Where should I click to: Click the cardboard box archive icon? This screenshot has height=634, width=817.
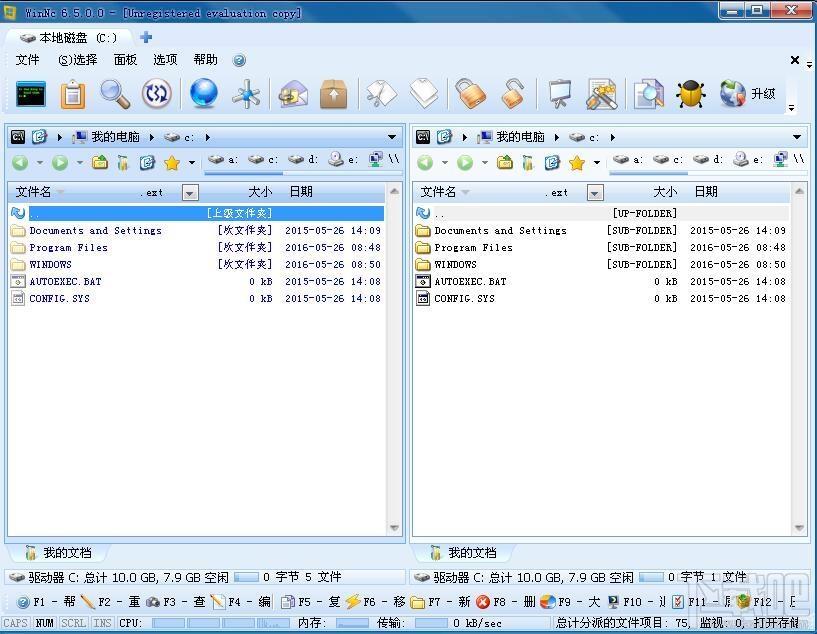tap(333, 94)
